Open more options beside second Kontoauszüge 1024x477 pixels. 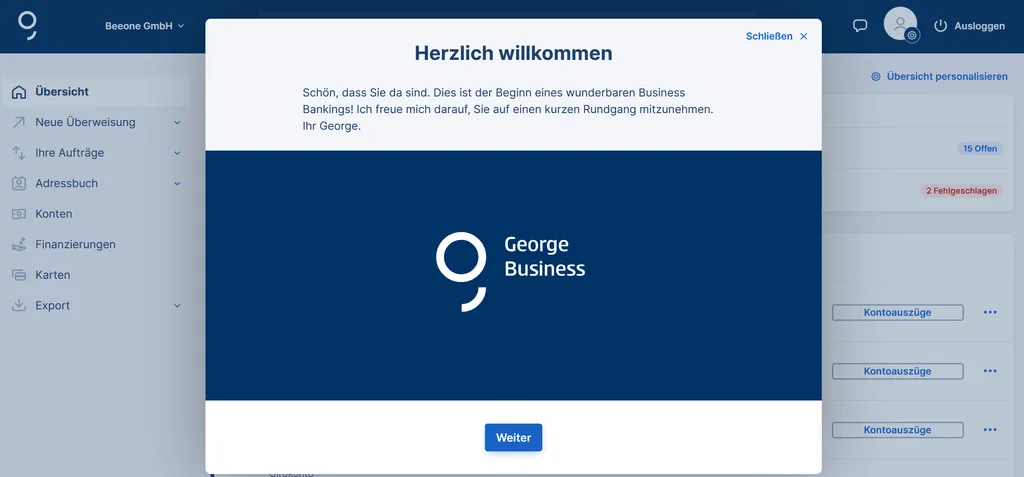coord(990,371)
